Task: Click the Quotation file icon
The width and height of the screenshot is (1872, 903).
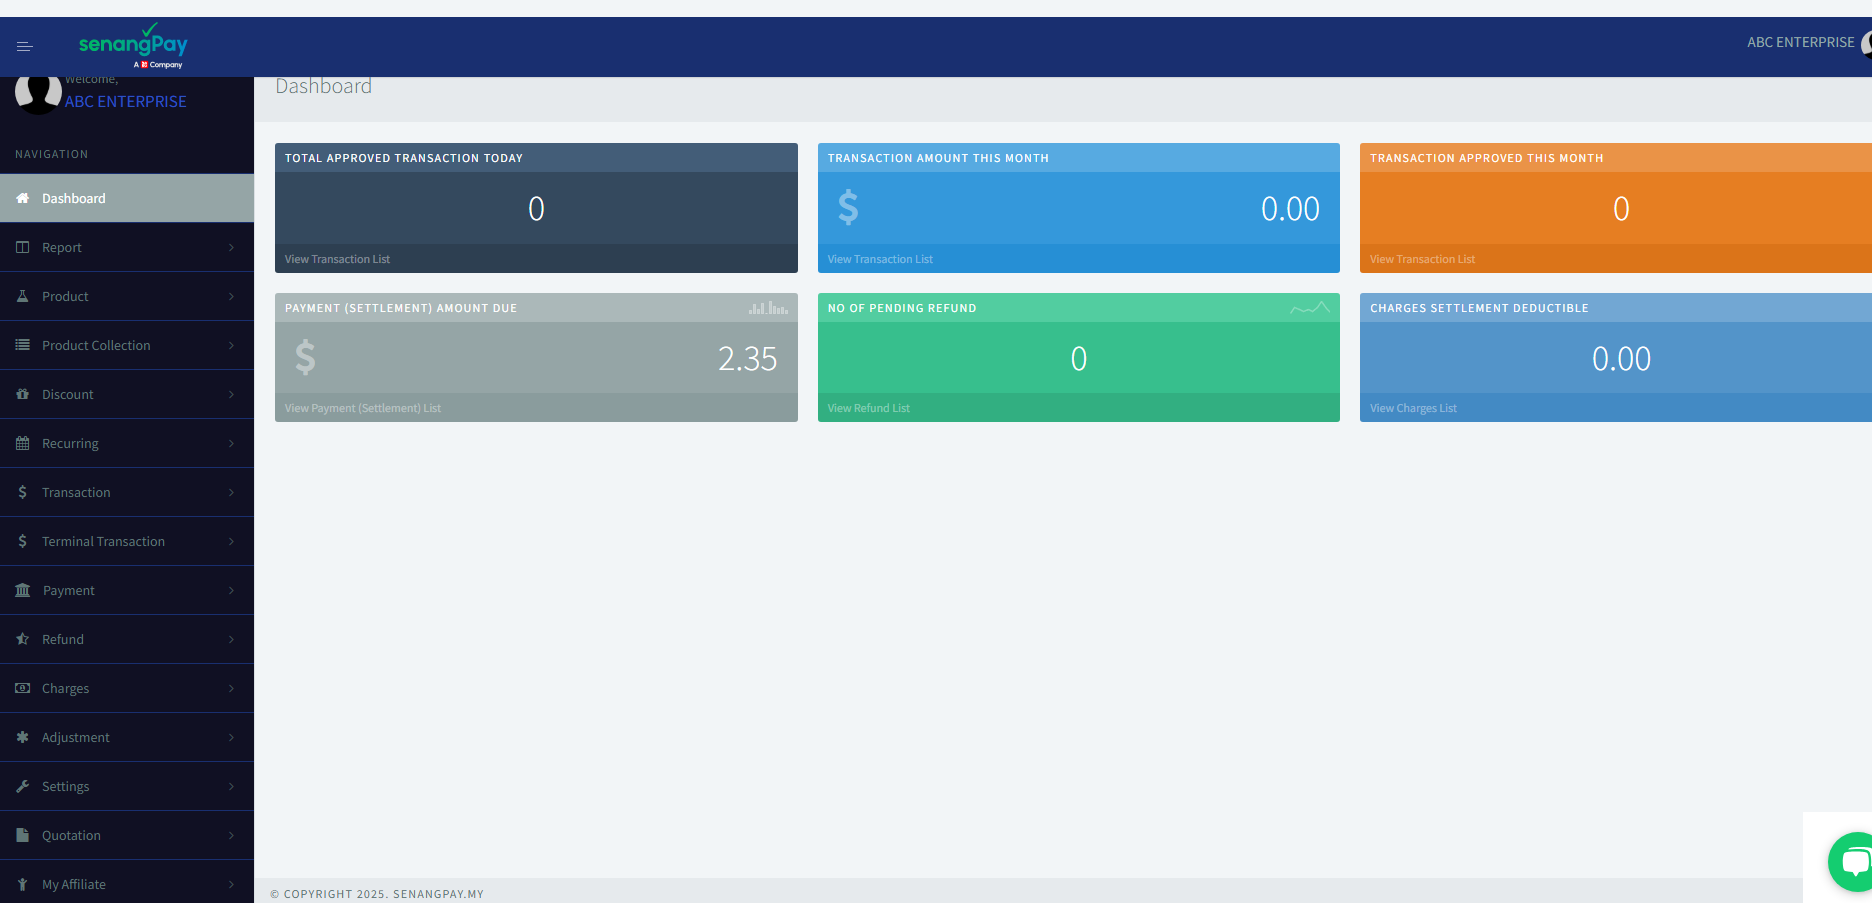Action: [x=22, y=835]
